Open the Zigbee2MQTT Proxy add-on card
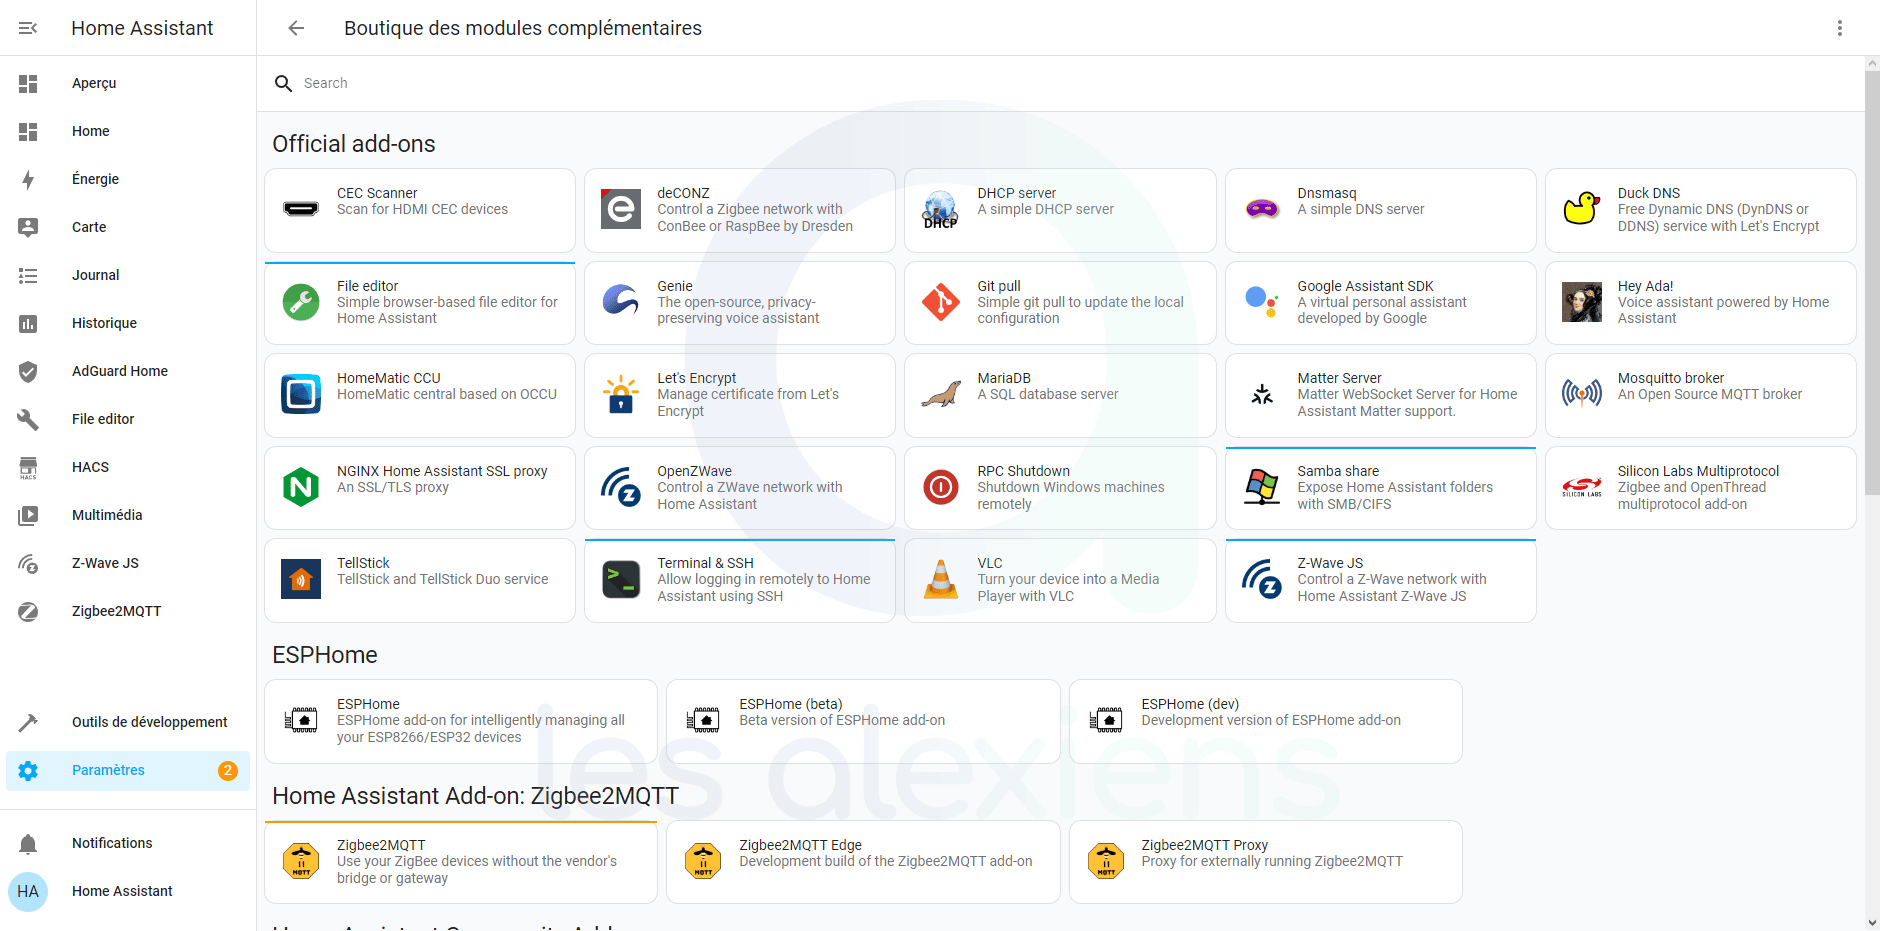 [1266, 862]
